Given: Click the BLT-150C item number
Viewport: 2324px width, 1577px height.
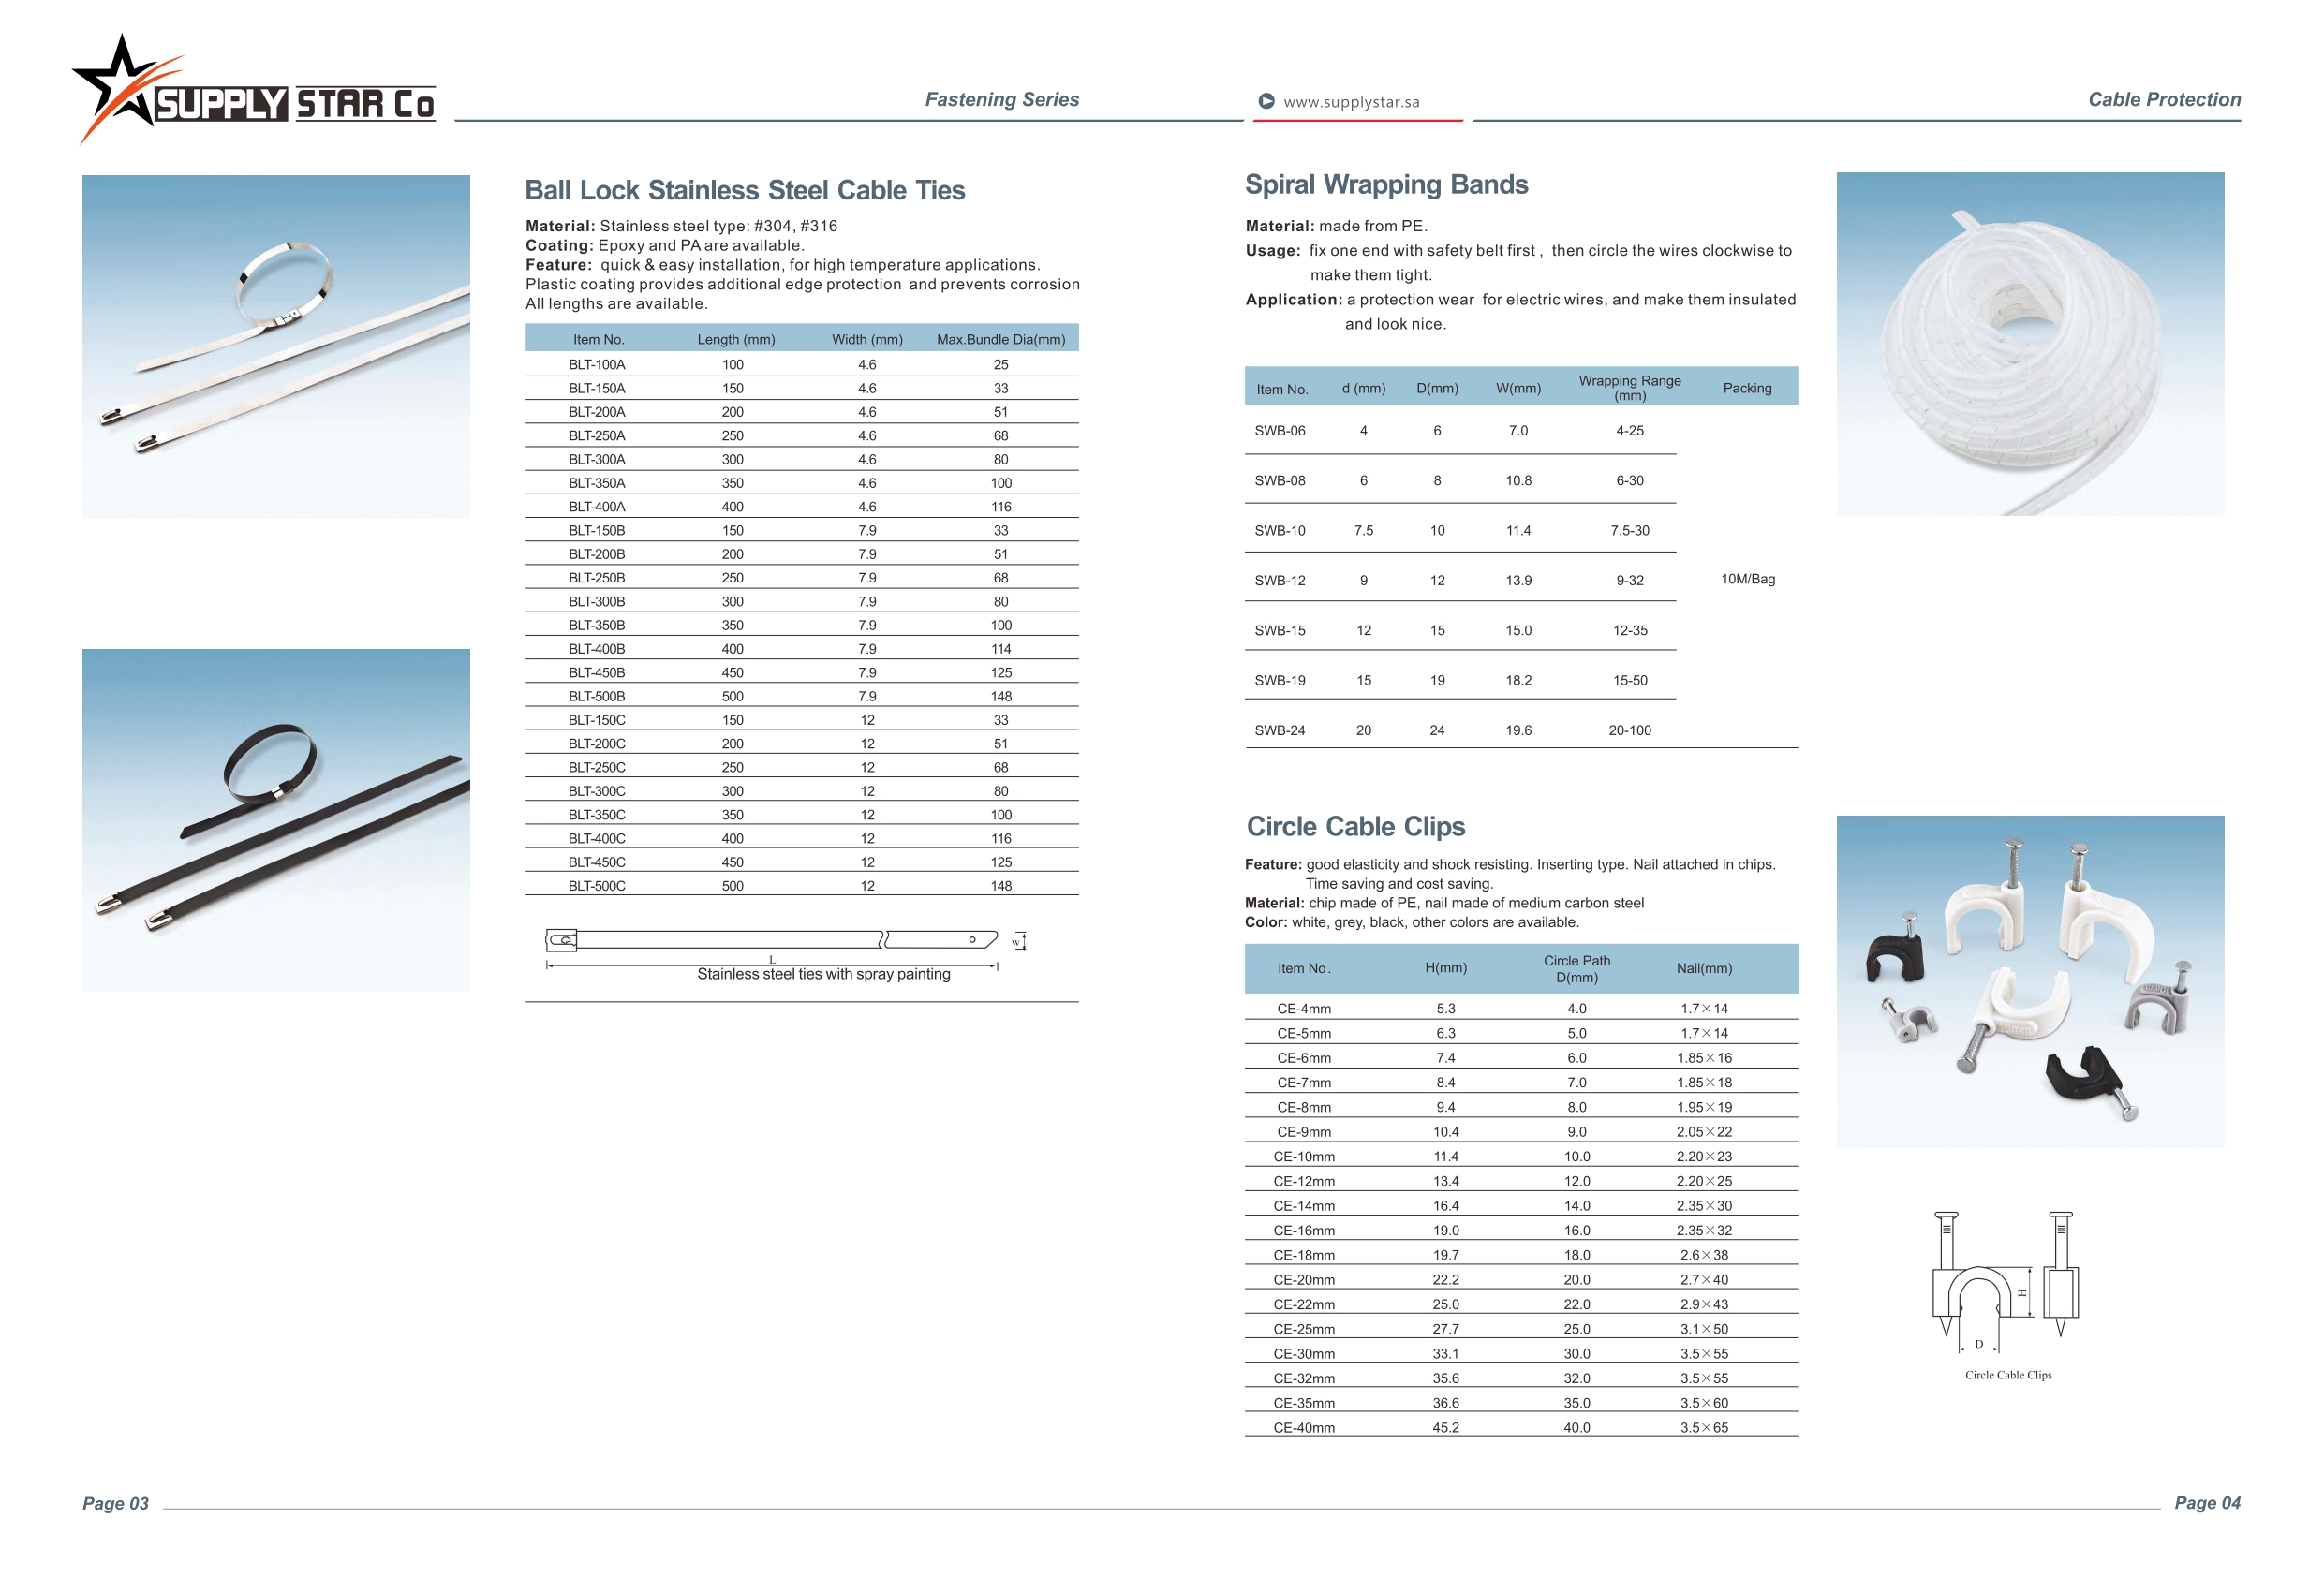Looking at the screenshot, I should click(x=597, y=720).
